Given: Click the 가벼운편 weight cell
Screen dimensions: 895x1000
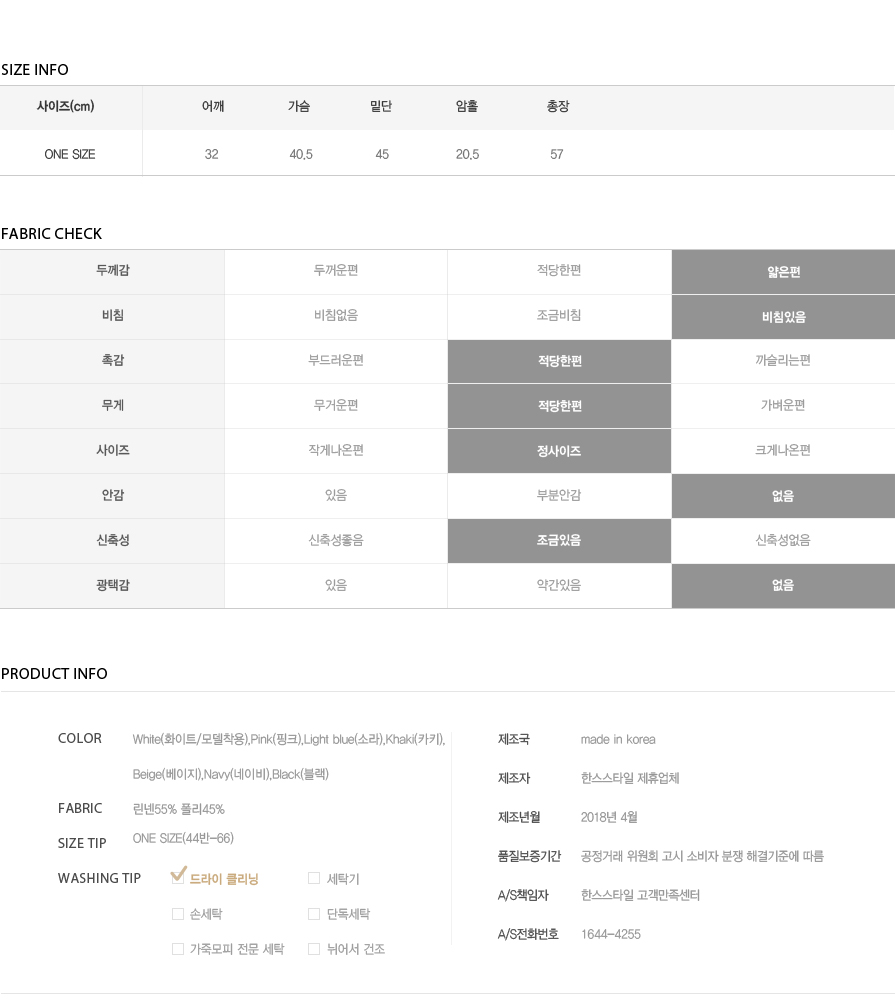Looking at the screenshot, I should point(783,405).
